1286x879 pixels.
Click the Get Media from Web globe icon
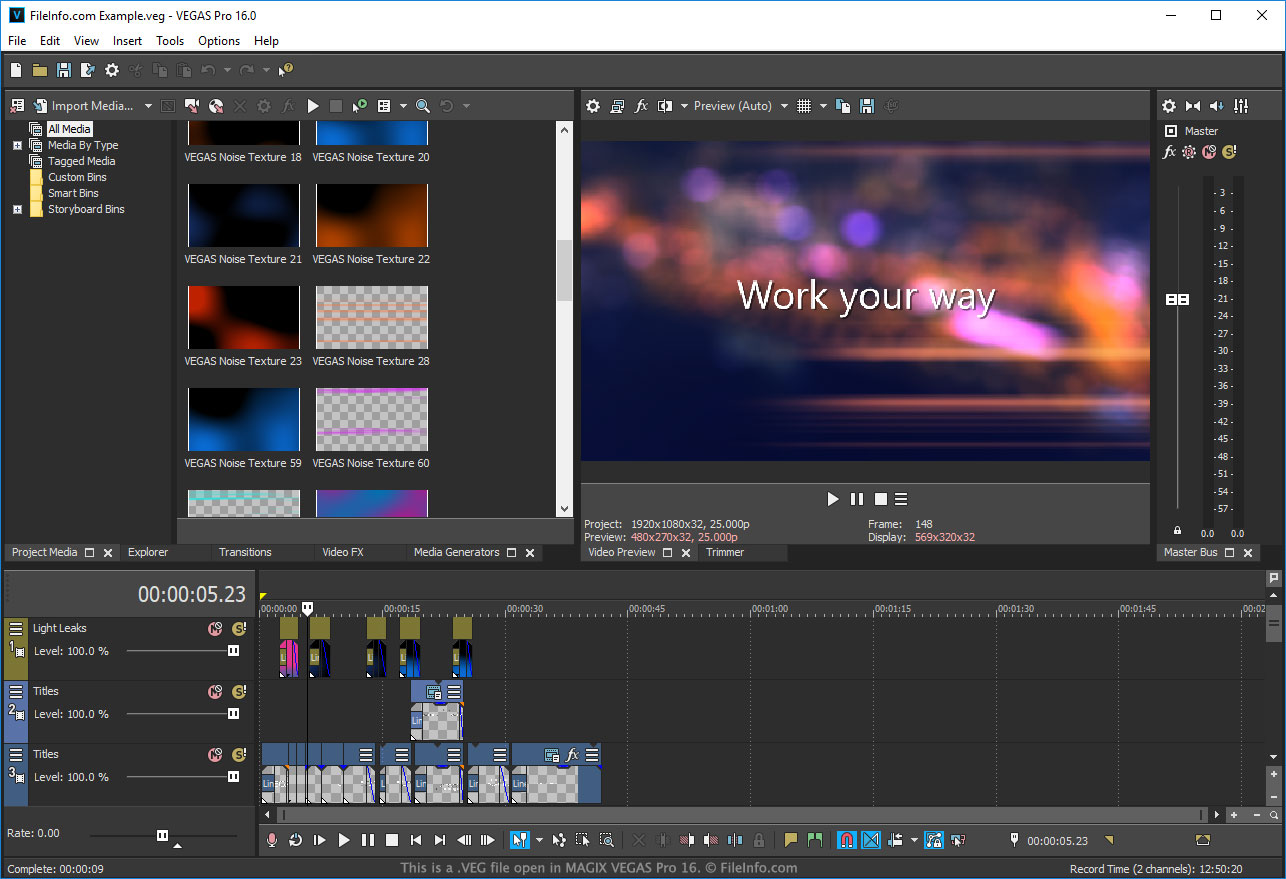coord(216,106)
